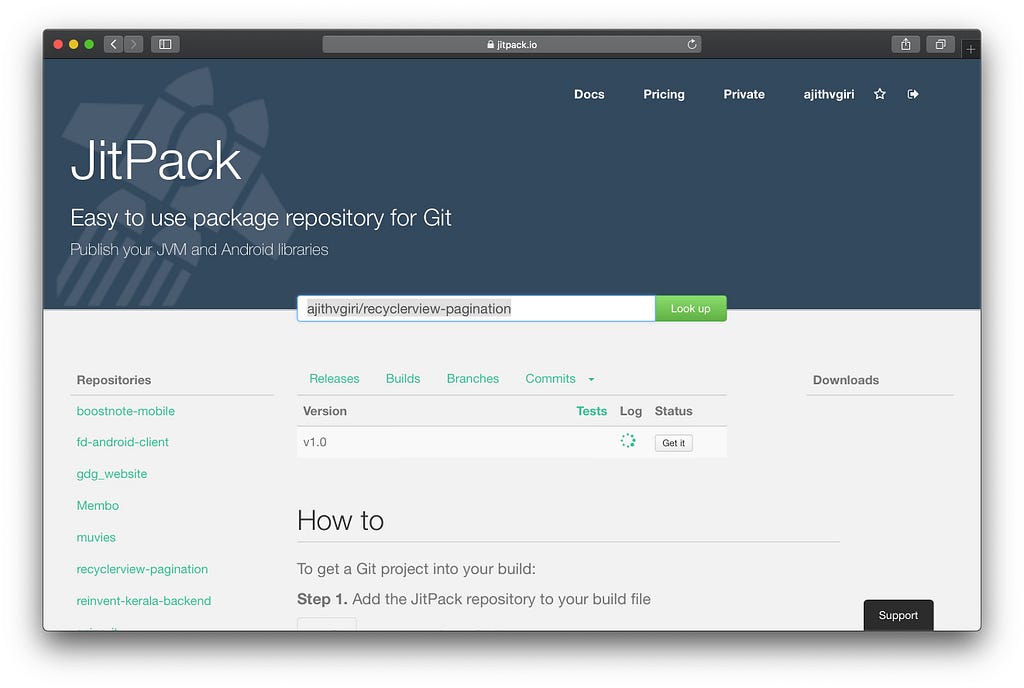This screenshot has height=688, width=1024.
Task: Open the muvies repository
Action: pyautogui.click(x=96, y=537)
